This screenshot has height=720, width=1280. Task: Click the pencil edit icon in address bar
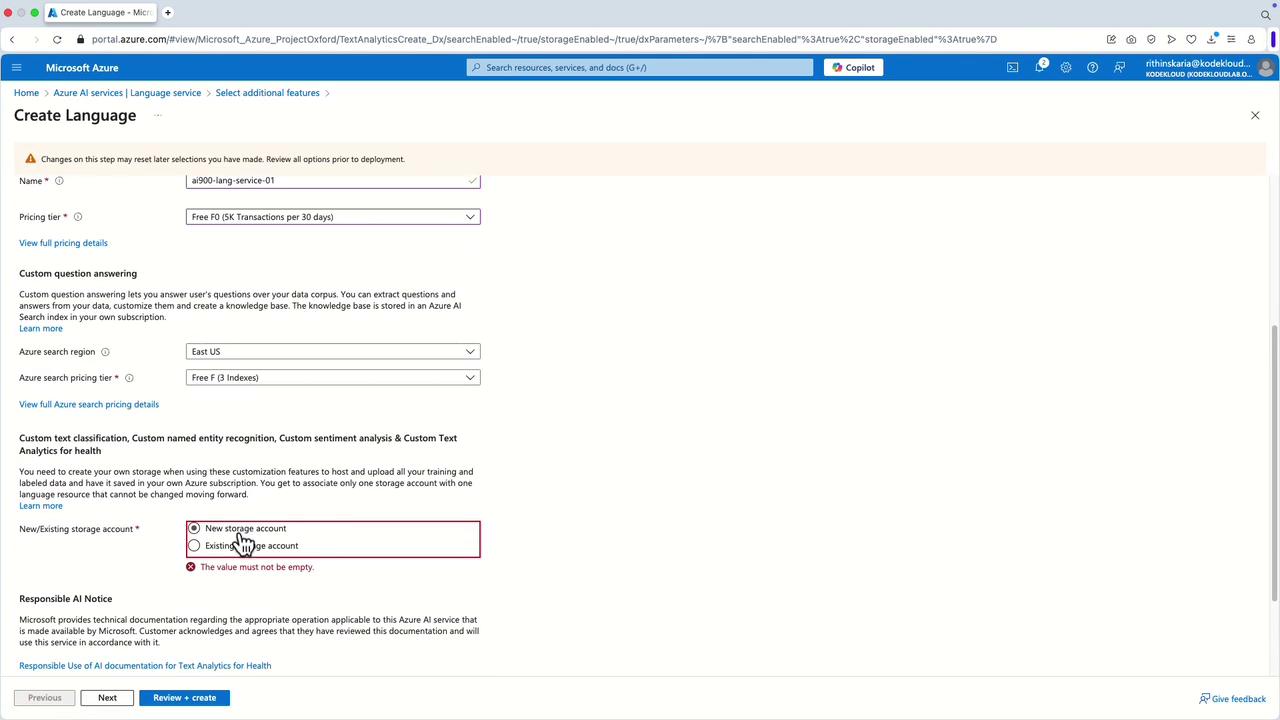click(1111, 39)
